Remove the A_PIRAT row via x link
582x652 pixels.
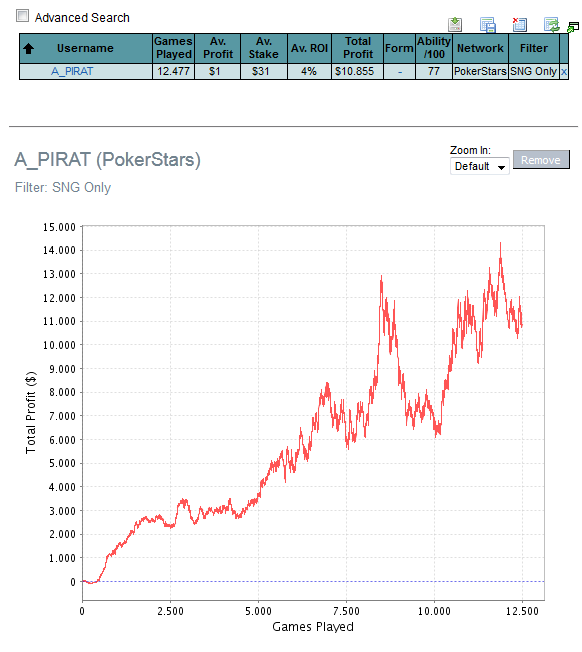[x=564, y=72]
